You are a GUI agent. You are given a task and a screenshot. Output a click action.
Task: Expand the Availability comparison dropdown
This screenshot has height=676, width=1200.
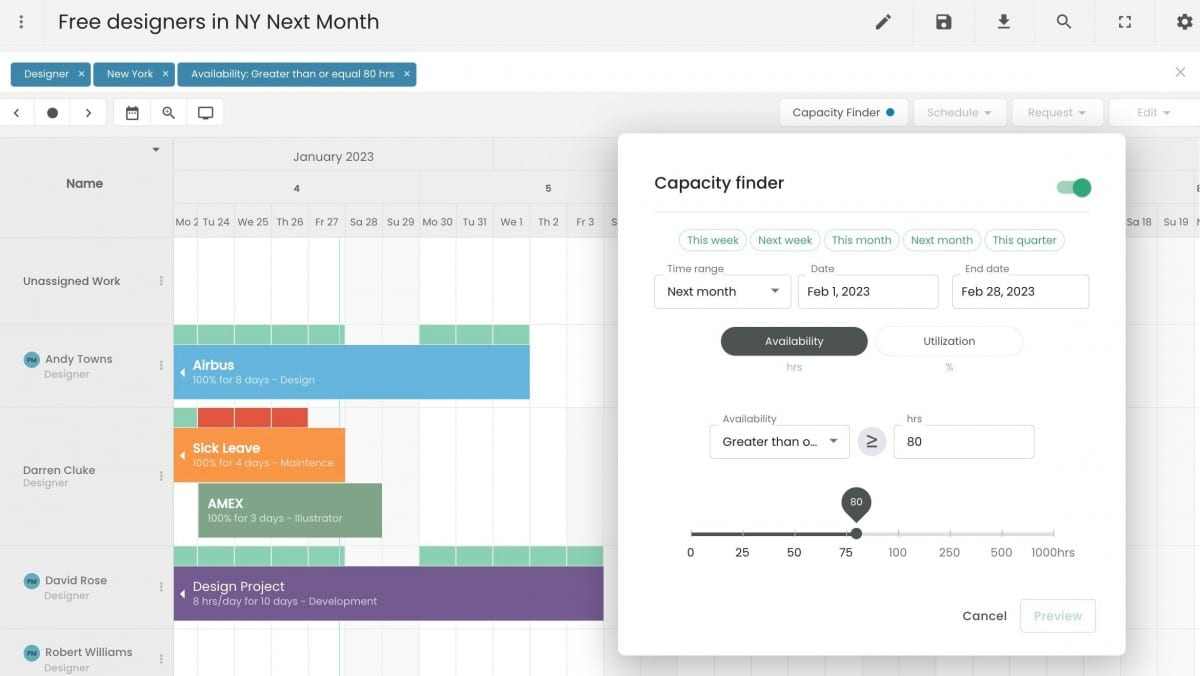(779, 442)
